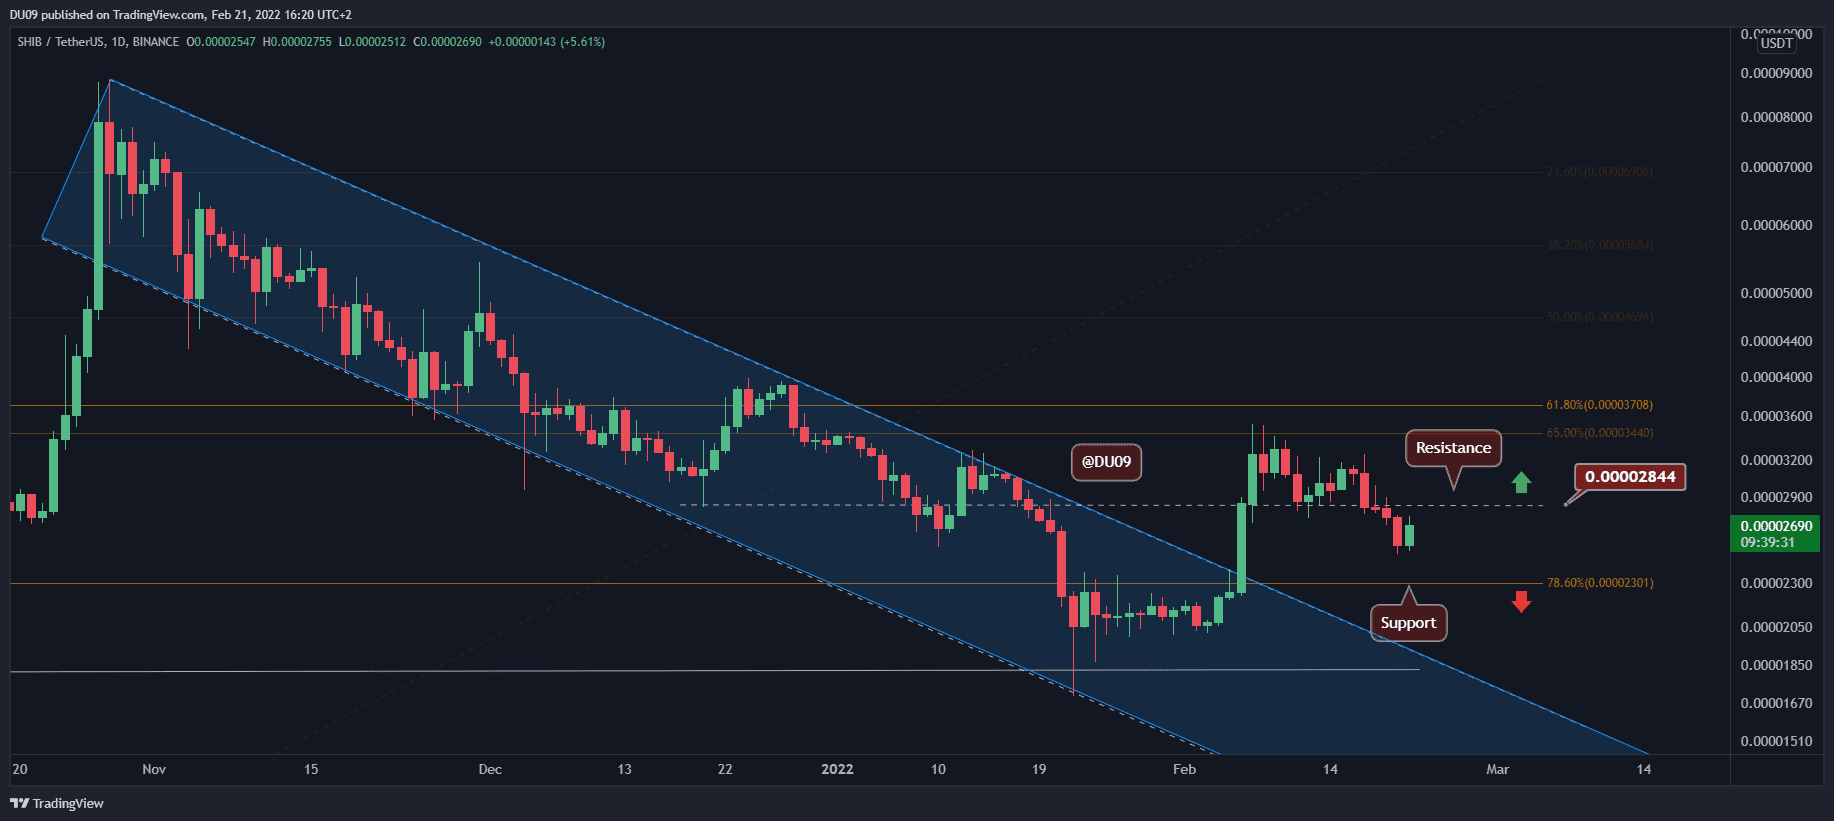Click the 0.00005000 price axis value

click(1776, 293)
